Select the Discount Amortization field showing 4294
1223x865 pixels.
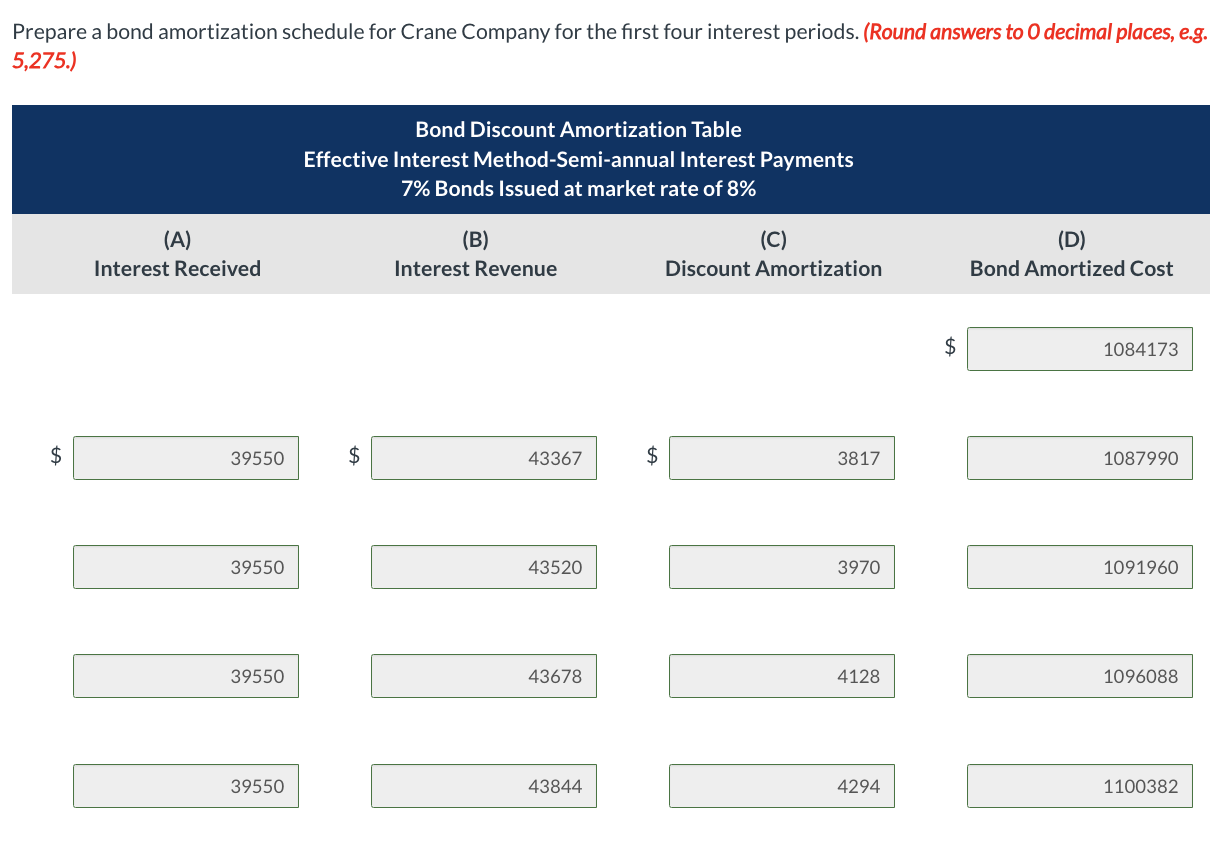[x=781, y=785]
